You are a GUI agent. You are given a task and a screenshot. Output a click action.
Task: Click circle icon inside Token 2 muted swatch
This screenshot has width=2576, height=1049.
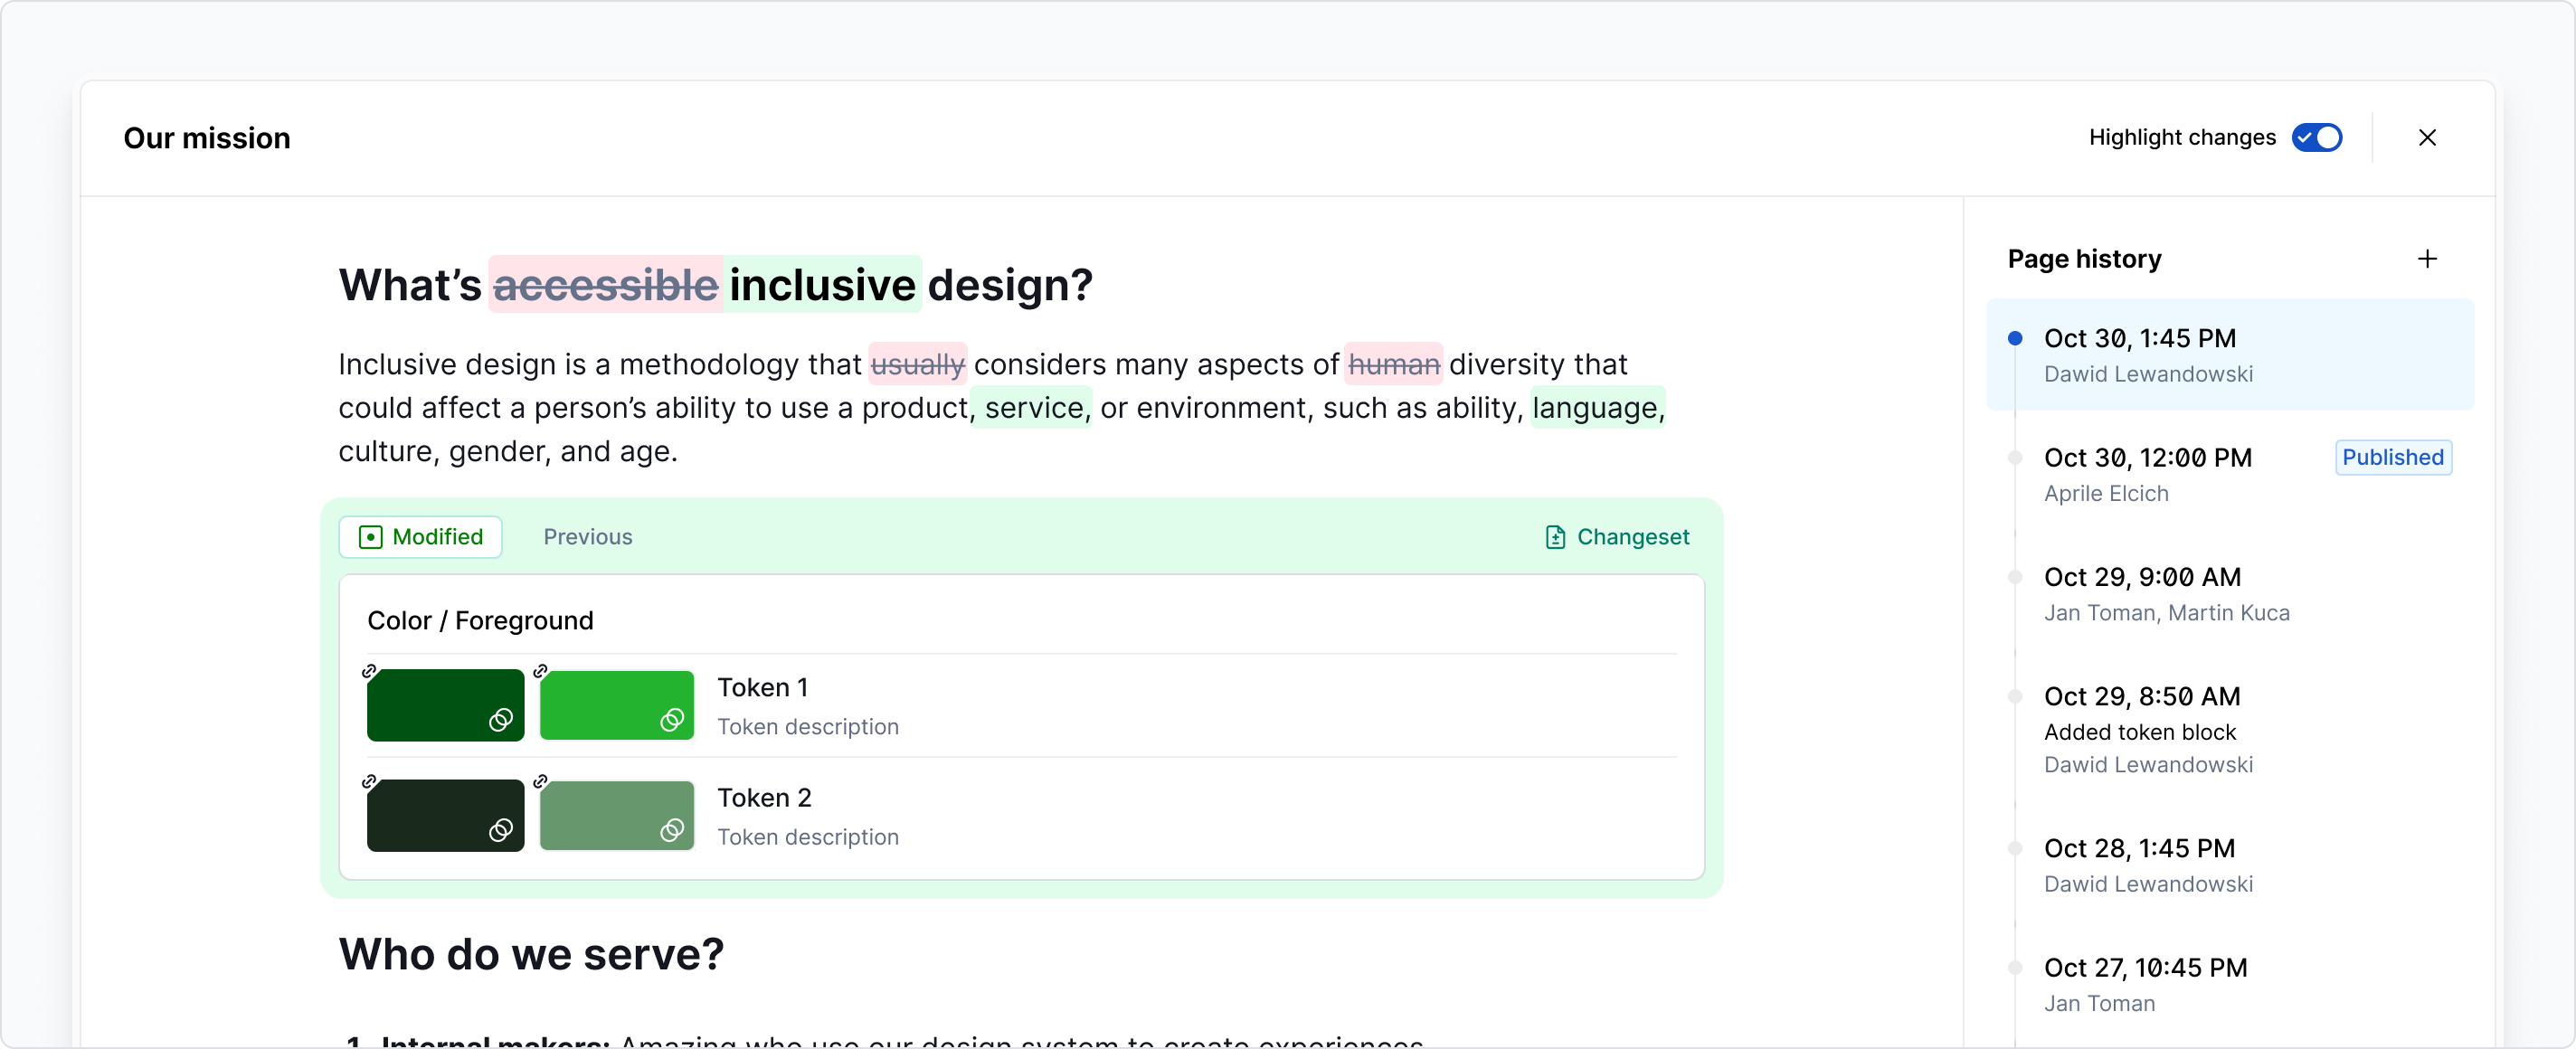pos(672,830)
